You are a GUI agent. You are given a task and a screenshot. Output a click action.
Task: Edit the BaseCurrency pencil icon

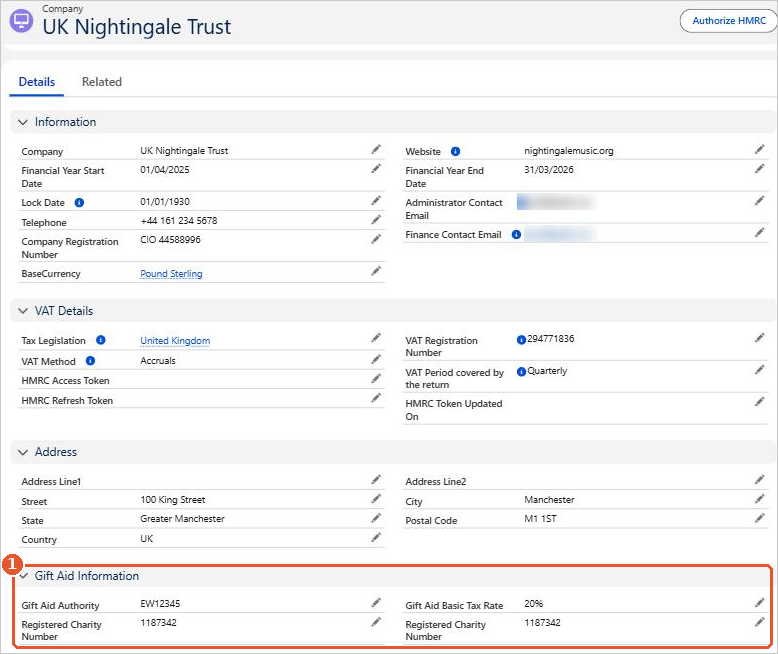tap(376, 271)
